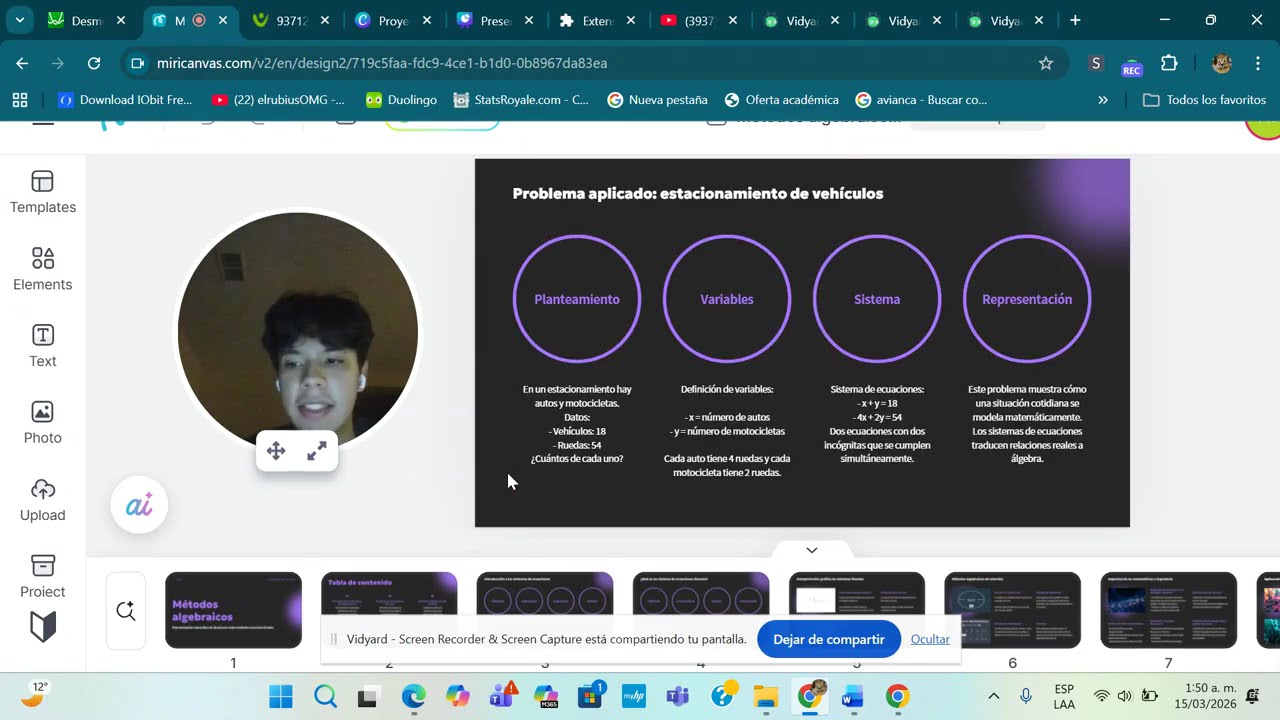Open the Oferta académica bookmark

pos(782,100)
